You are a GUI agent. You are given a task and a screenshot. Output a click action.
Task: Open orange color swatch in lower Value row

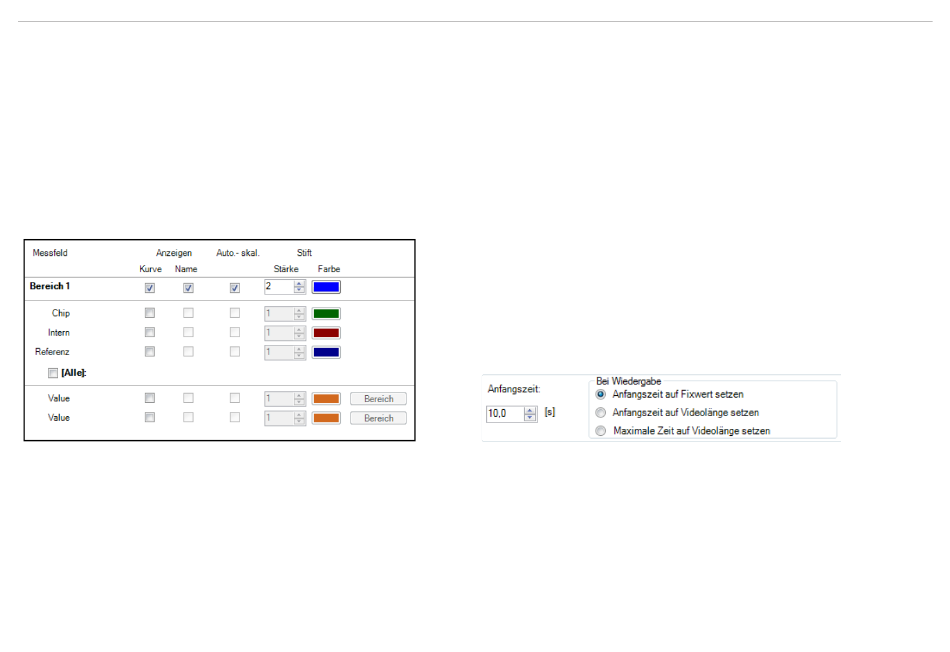click(326, 418)
